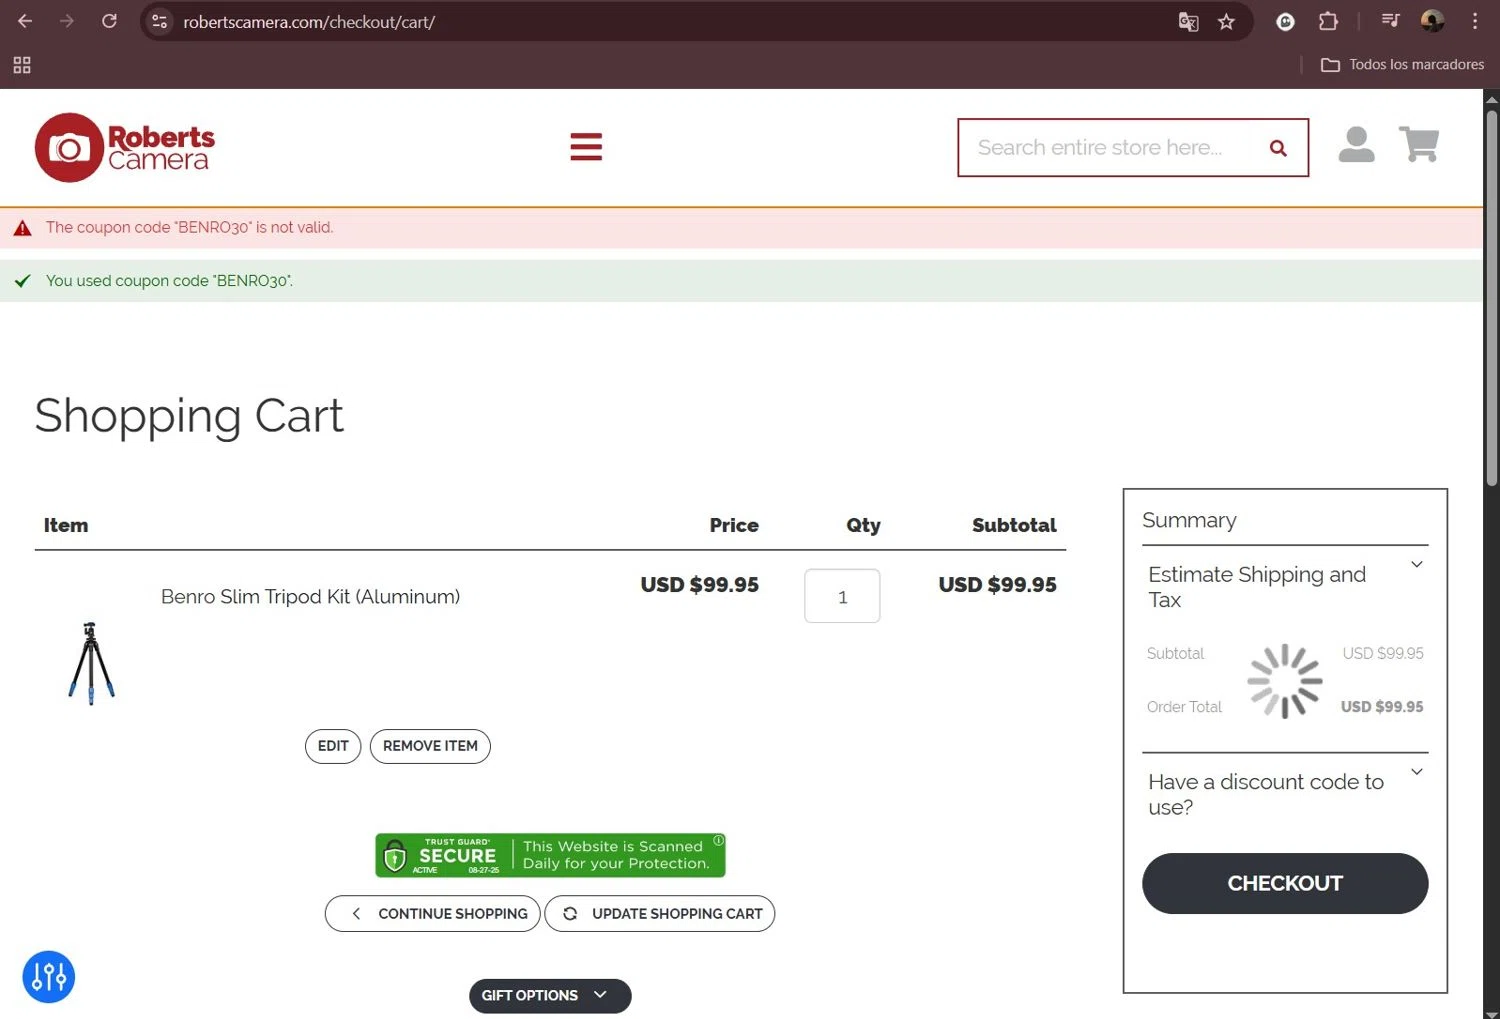
Task: Expand the GIFT OPTIONS dropdown
Action: [x=550, y=996]
